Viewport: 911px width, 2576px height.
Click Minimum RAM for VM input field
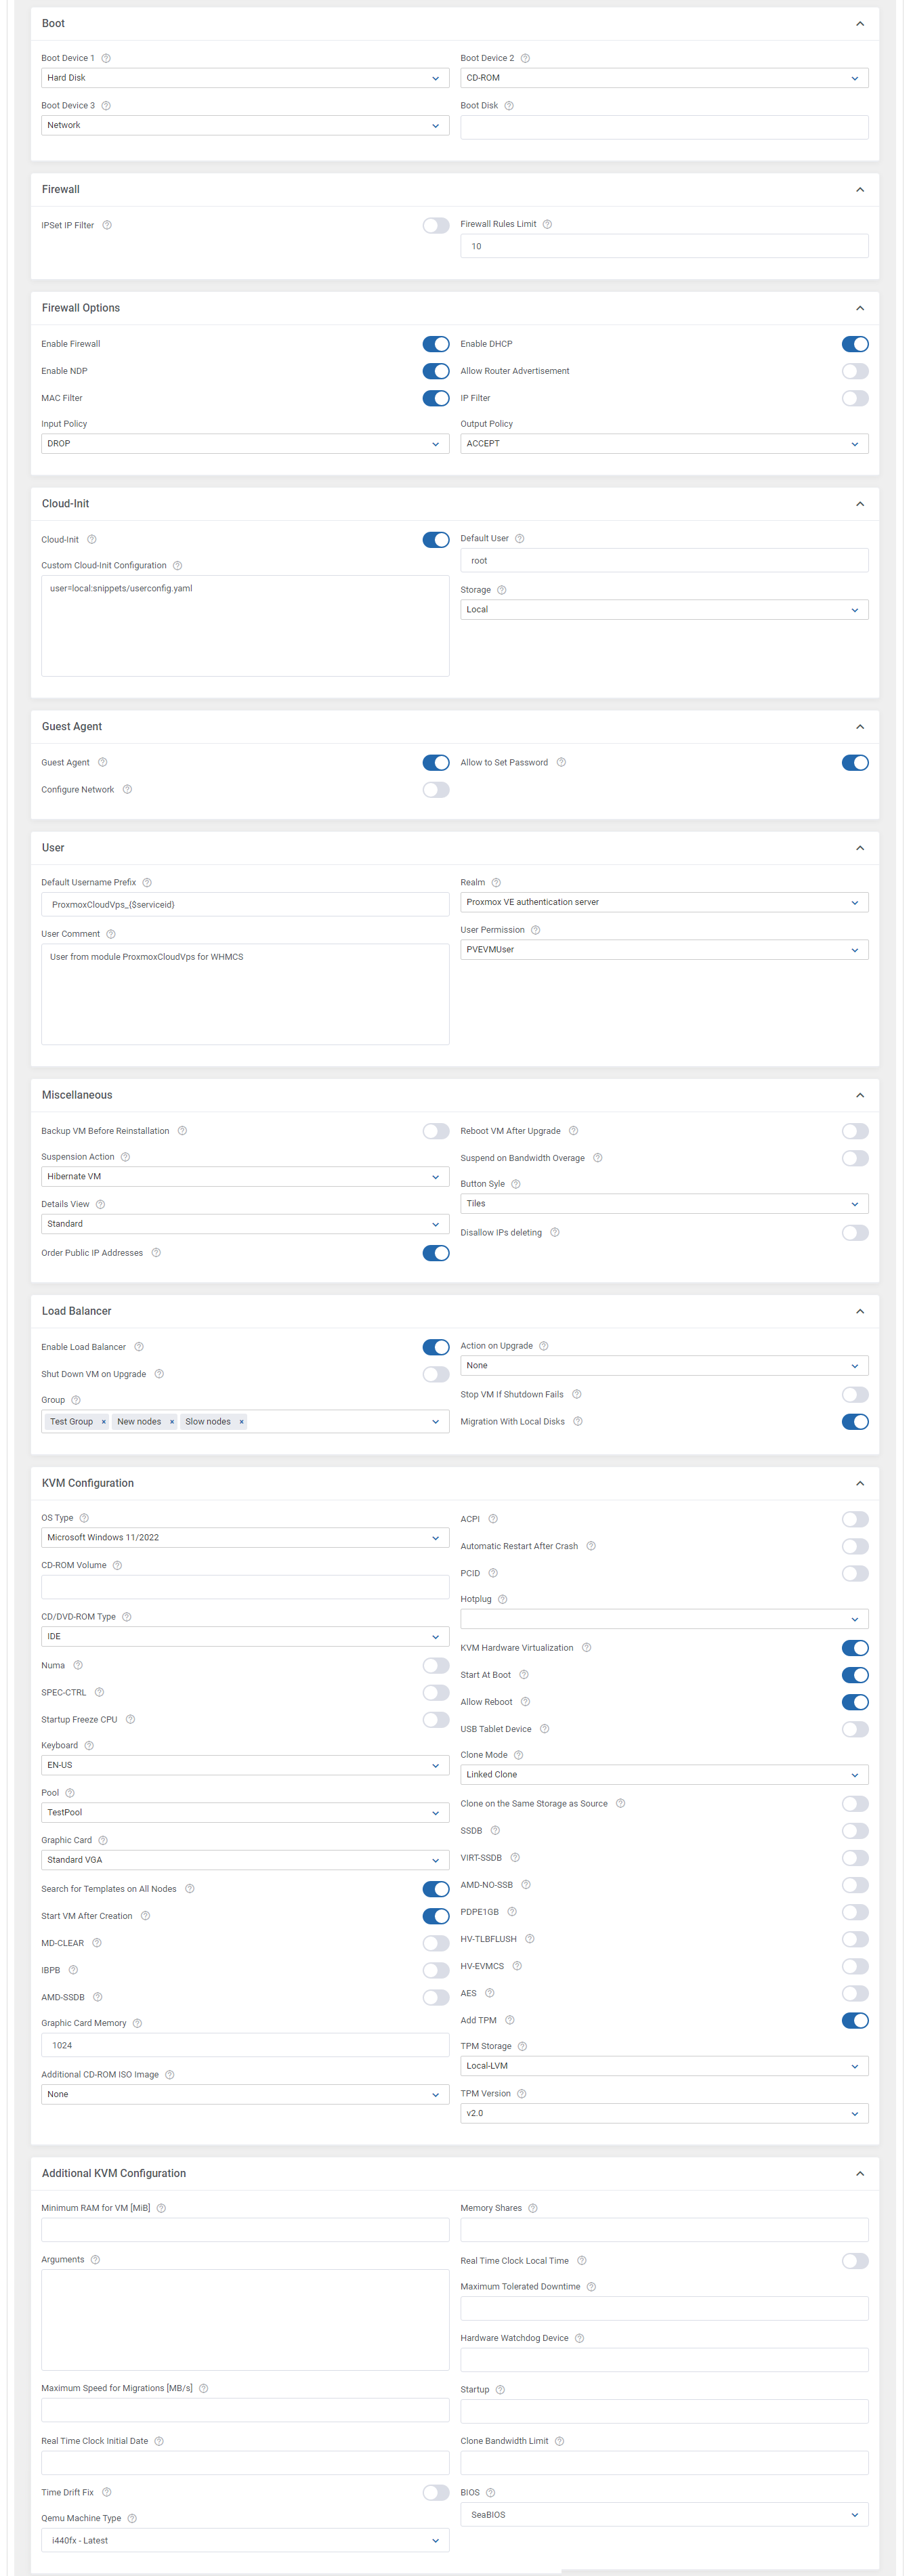tap(245, 2229)
